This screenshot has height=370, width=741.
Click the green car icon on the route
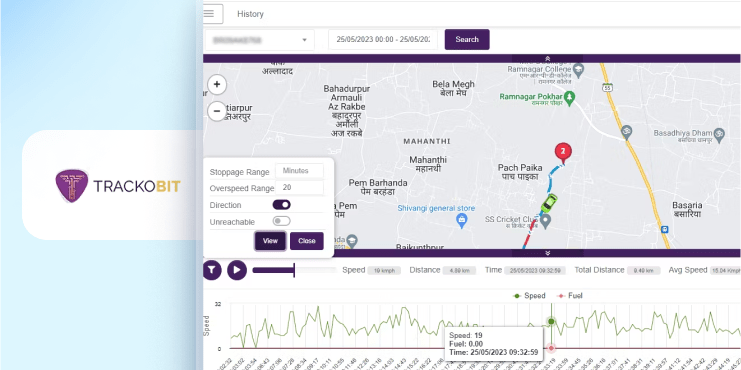pos(549,203)
